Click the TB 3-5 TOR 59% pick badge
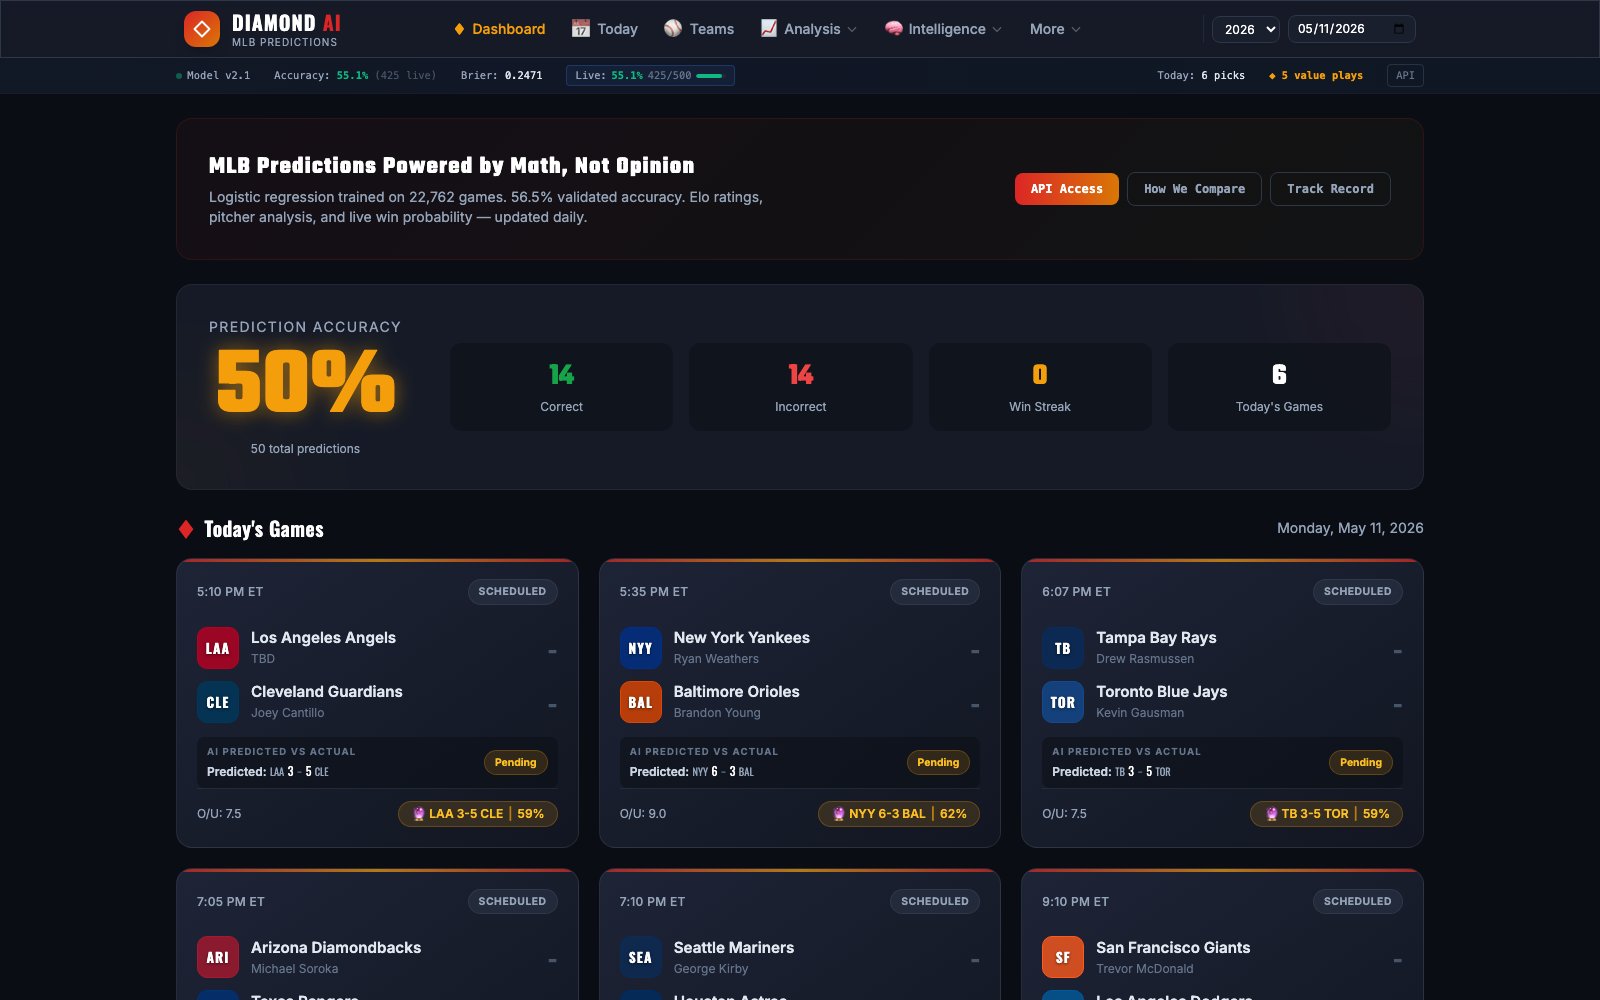This screenshot has height=1000, width=1600. (x=1326, y=814)
